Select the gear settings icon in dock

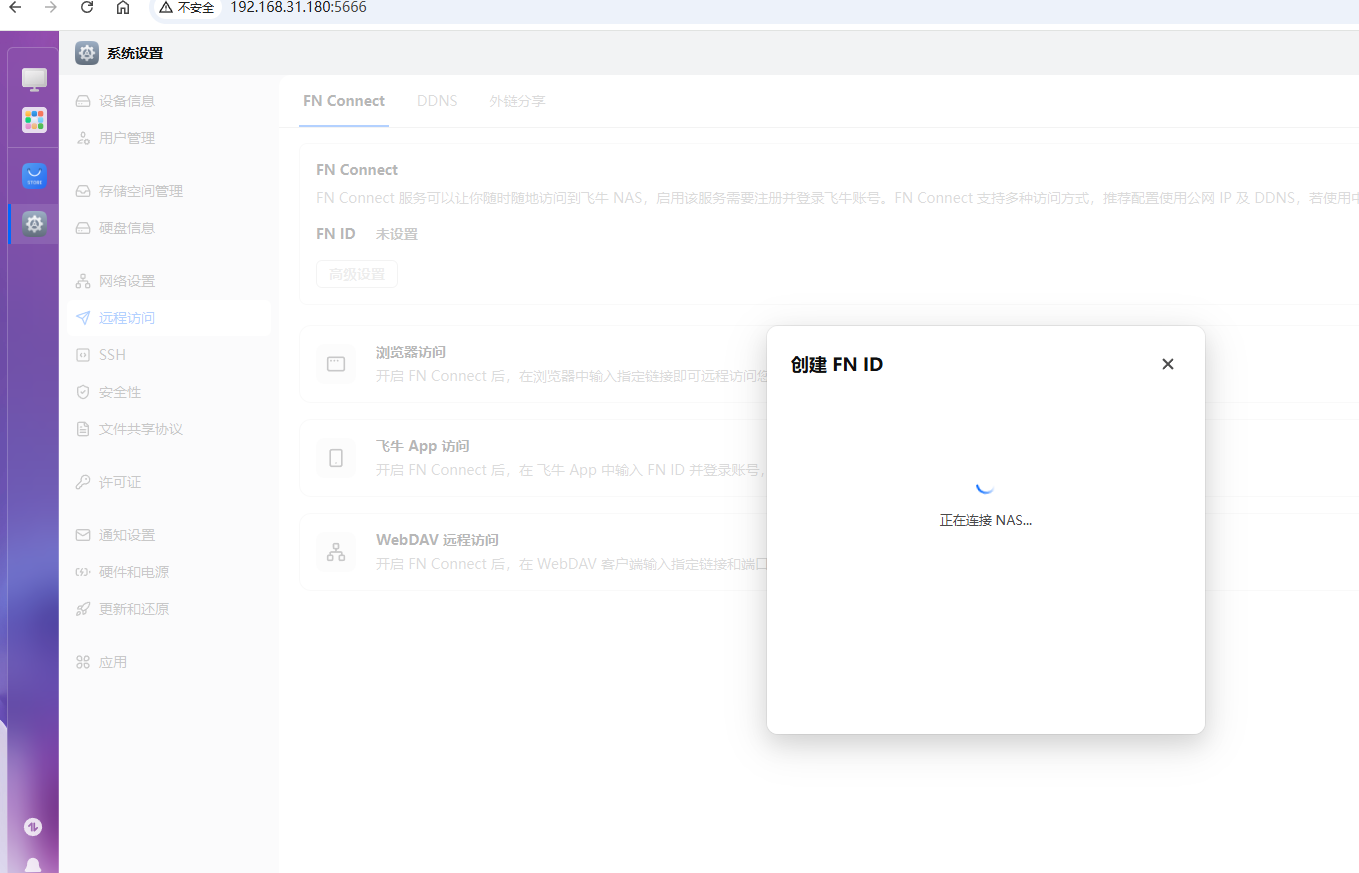35,224
